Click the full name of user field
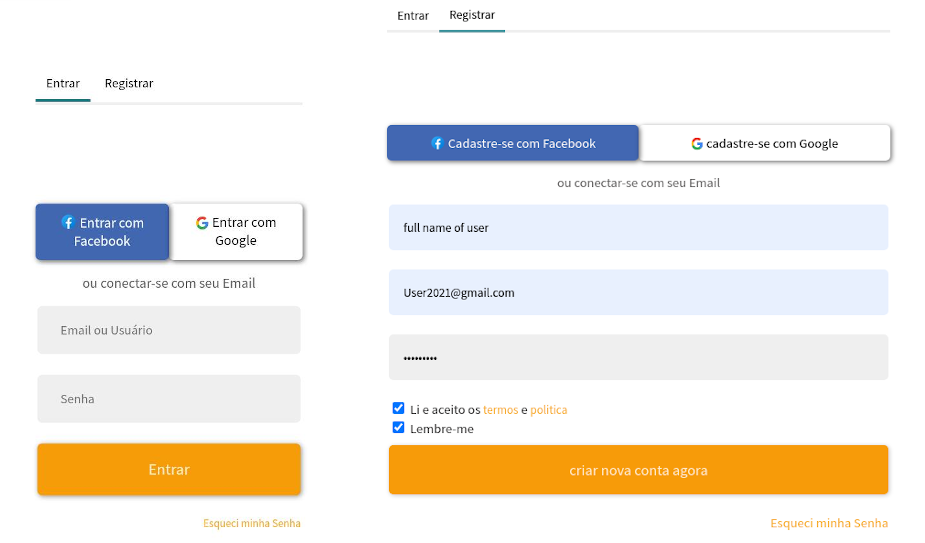The width and height of the screenshot is (925, 543). click(638, 227)
